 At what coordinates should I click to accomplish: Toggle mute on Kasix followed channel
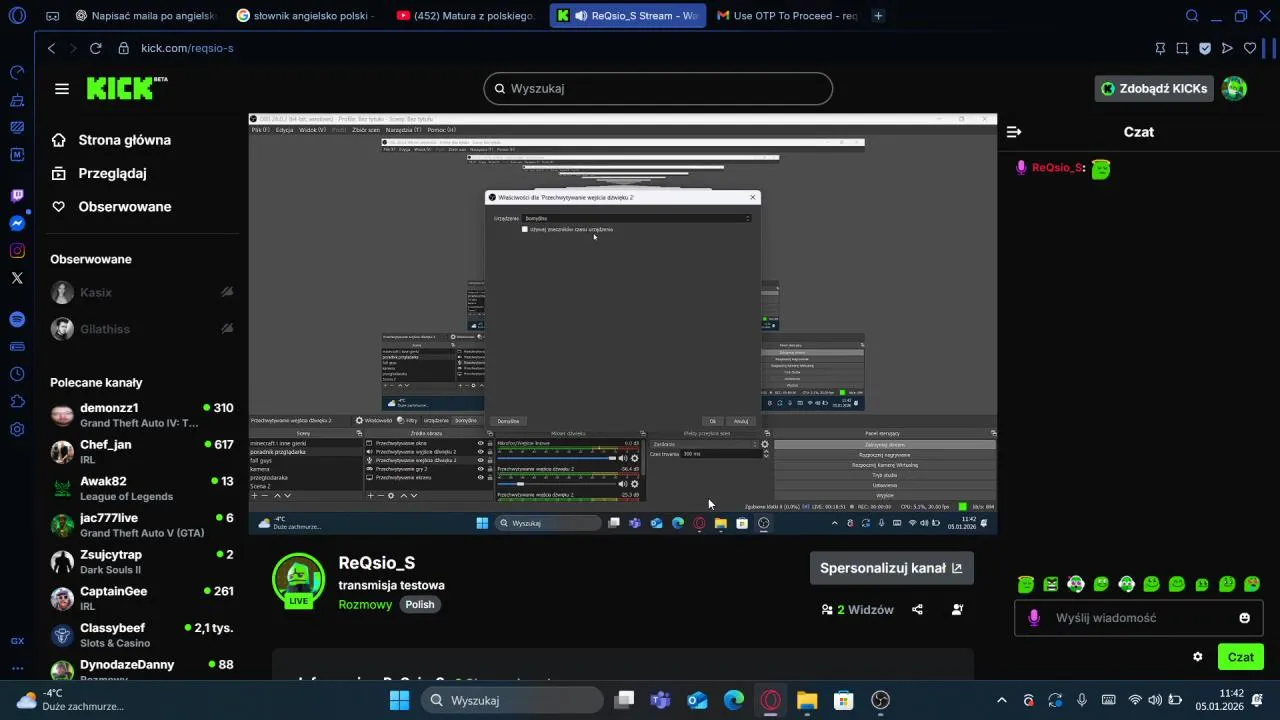coord(227,292)
